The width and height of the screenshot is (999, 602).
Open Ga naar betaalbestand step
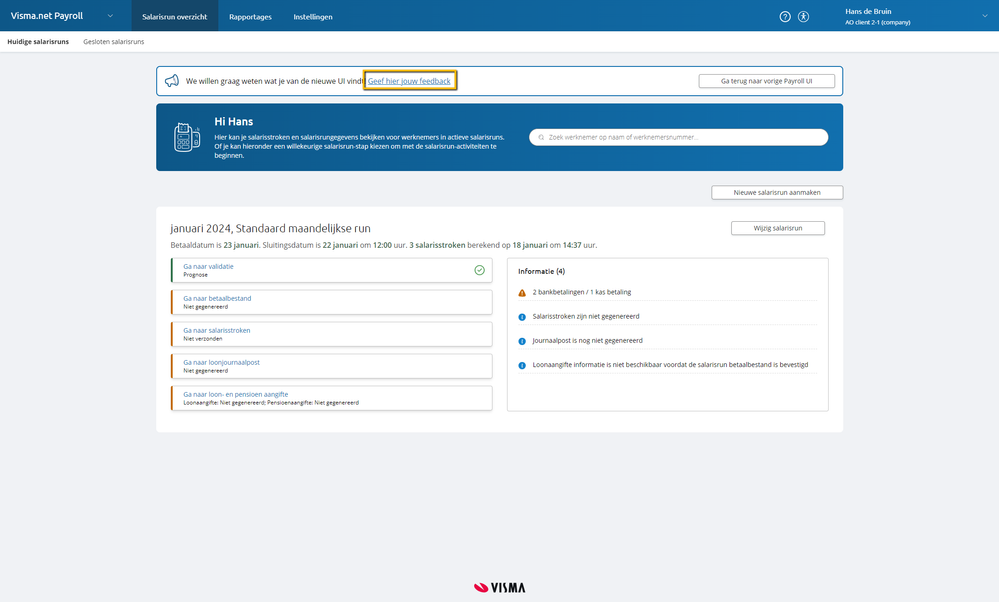point(331,302)
